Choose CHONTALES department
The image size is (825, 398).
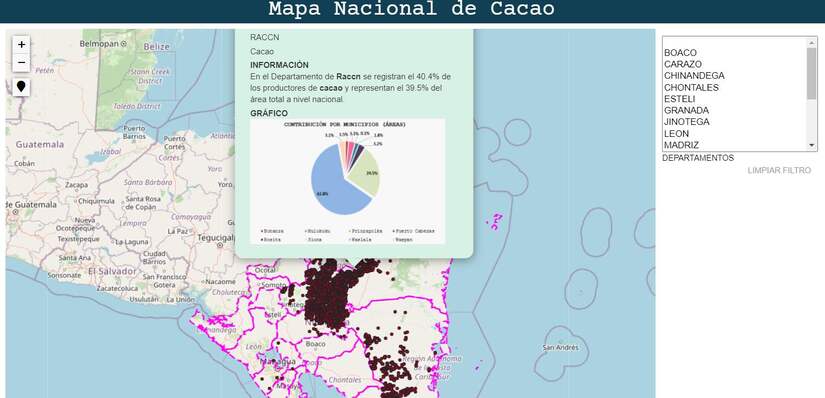pos(691,87)
